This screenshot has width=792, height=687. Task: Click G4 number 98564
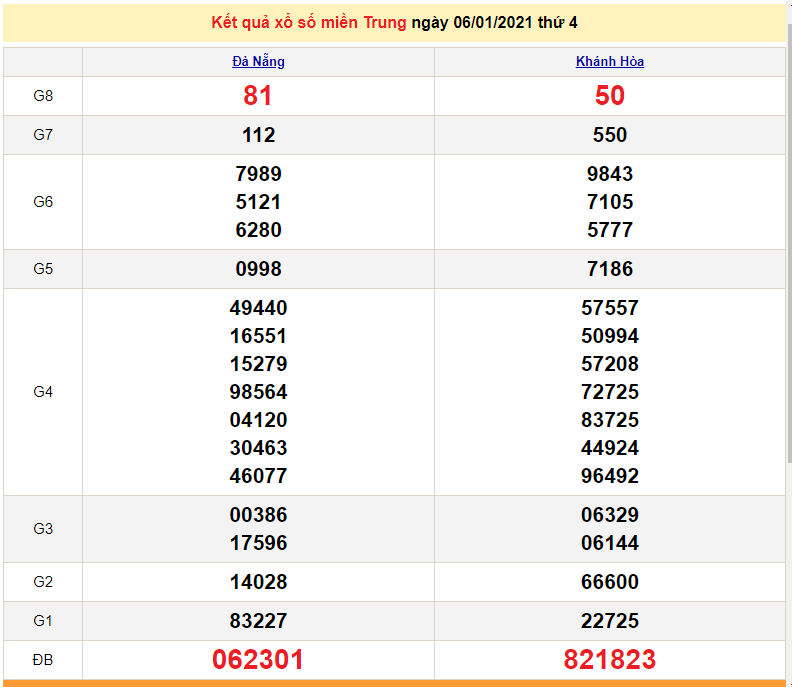point(258,392)
